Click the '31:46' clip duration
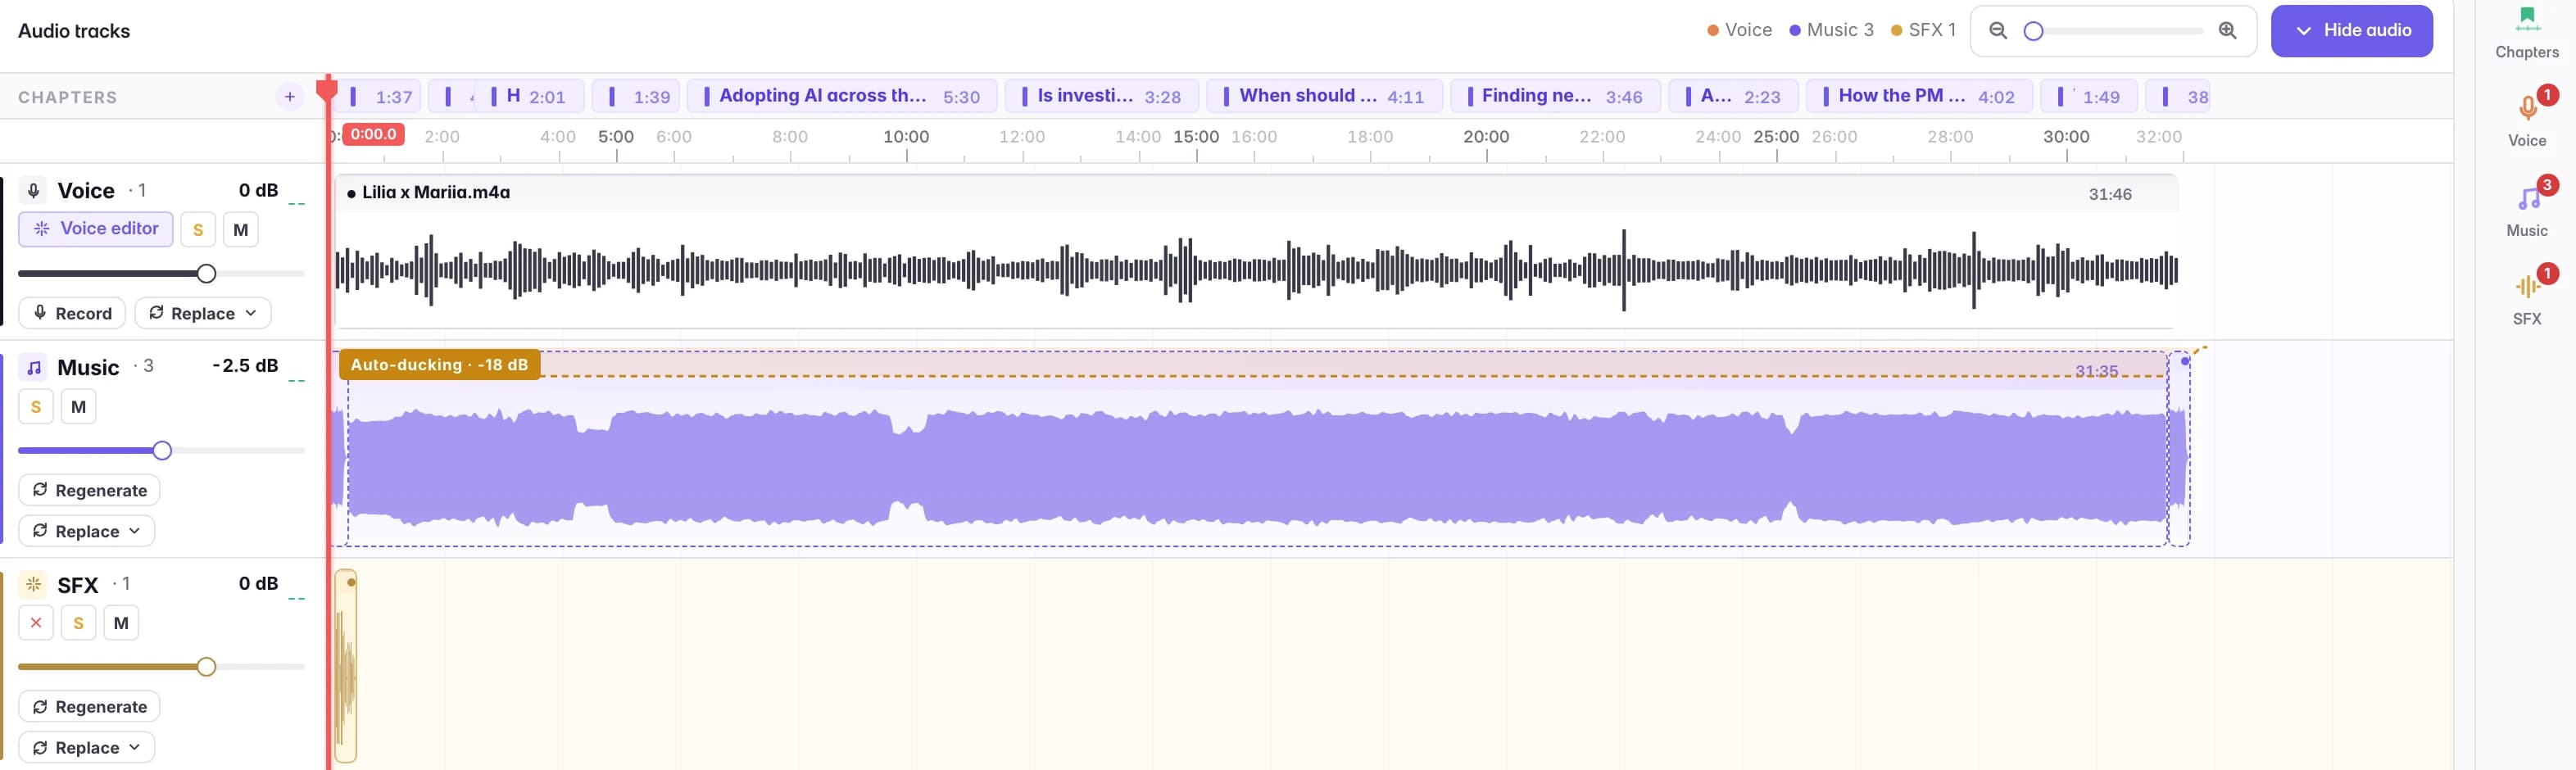This screenshot has width=2576, height=770. pyautogui.click(x=2109, y=194)
